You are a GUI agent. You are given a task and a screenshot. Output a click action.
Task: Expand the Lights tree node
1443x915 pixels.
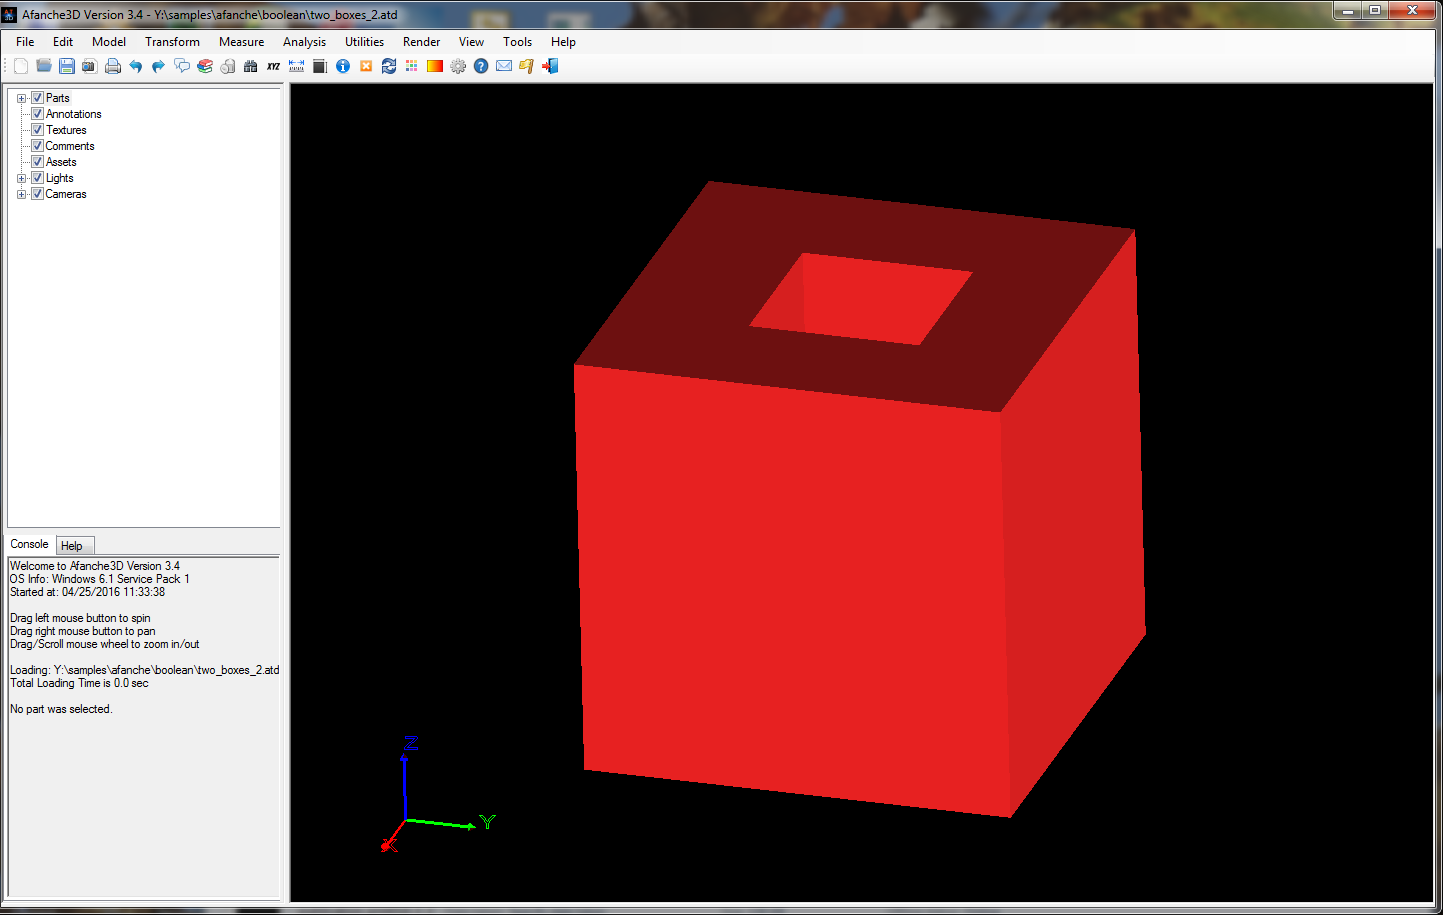21,178
